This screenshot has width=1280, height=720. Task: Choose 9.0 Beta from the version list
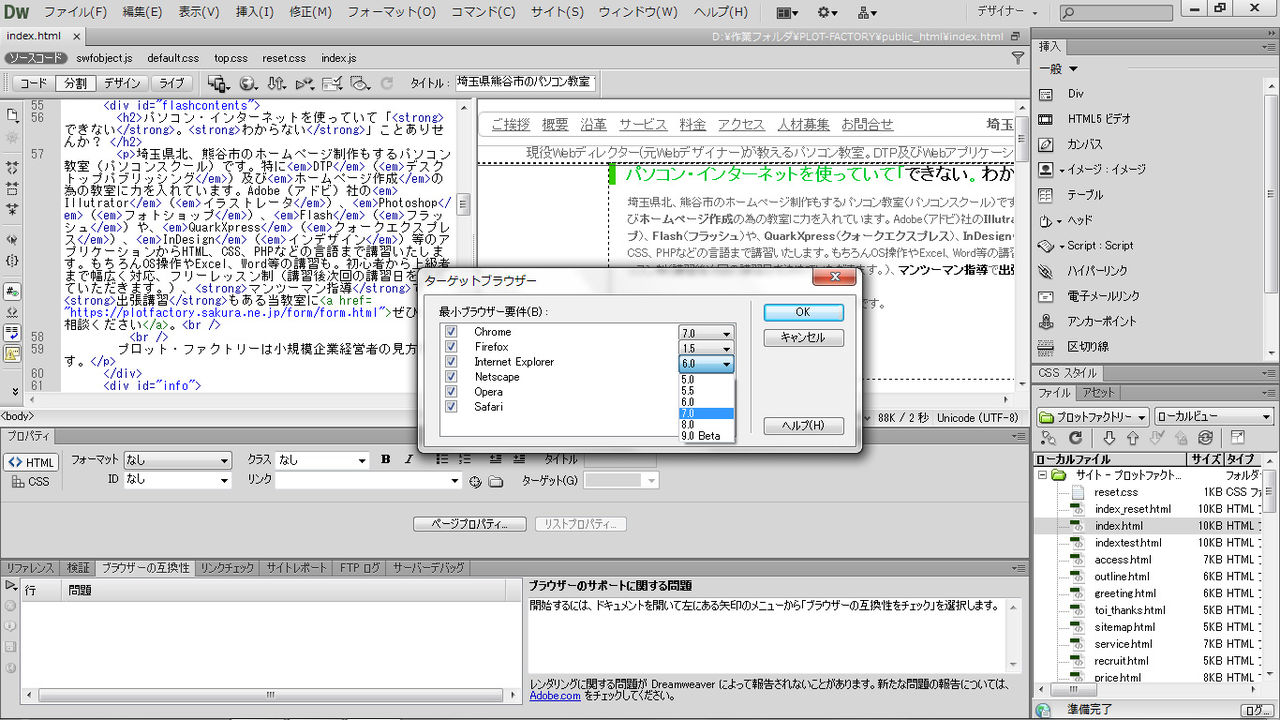click(707, 436)
